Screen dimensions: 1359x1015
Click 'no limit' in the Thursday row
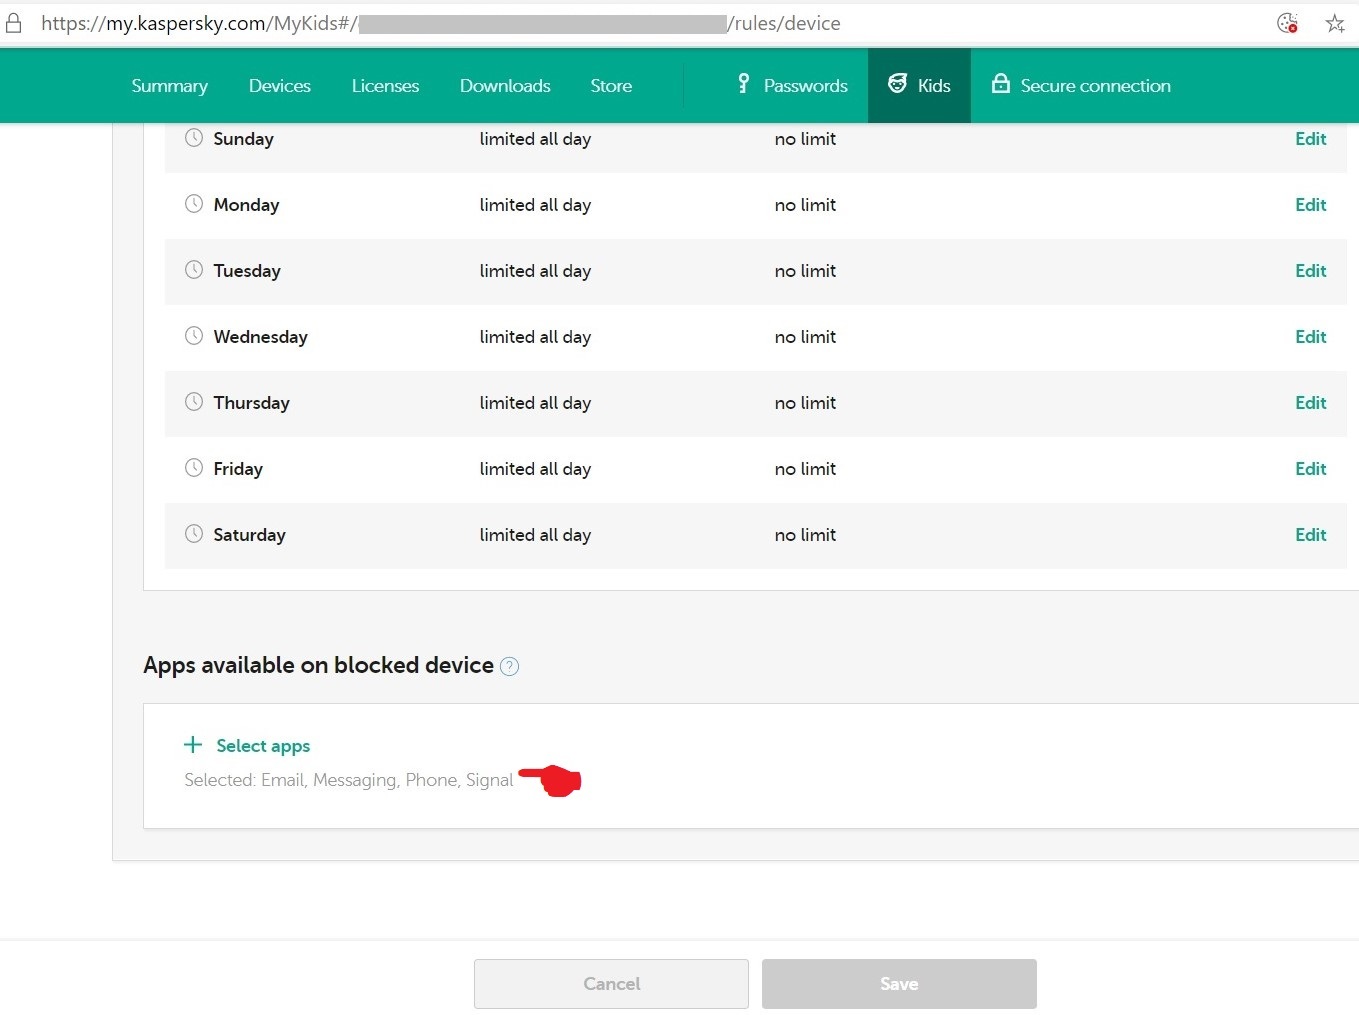click(805, 403)
